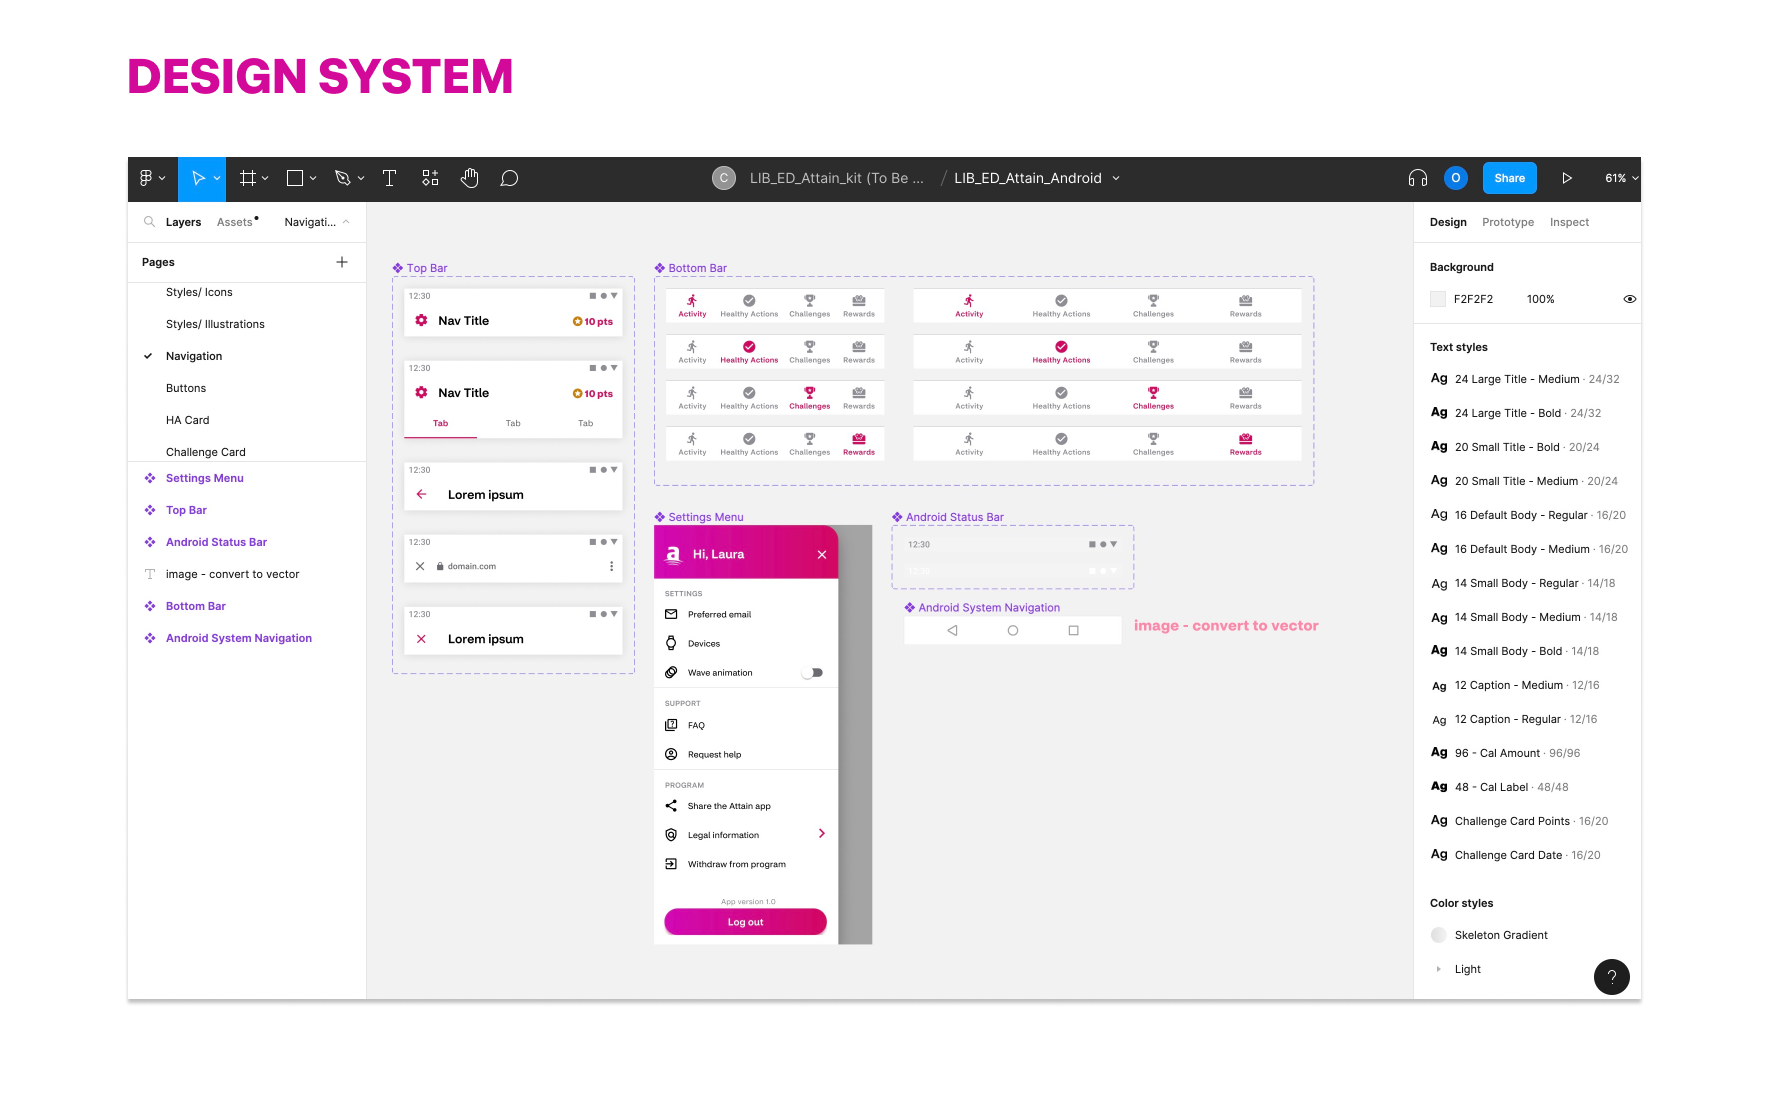The image size is (1790, 1095).
Task: Open the Challenge Card page
Action: point(205,452)
